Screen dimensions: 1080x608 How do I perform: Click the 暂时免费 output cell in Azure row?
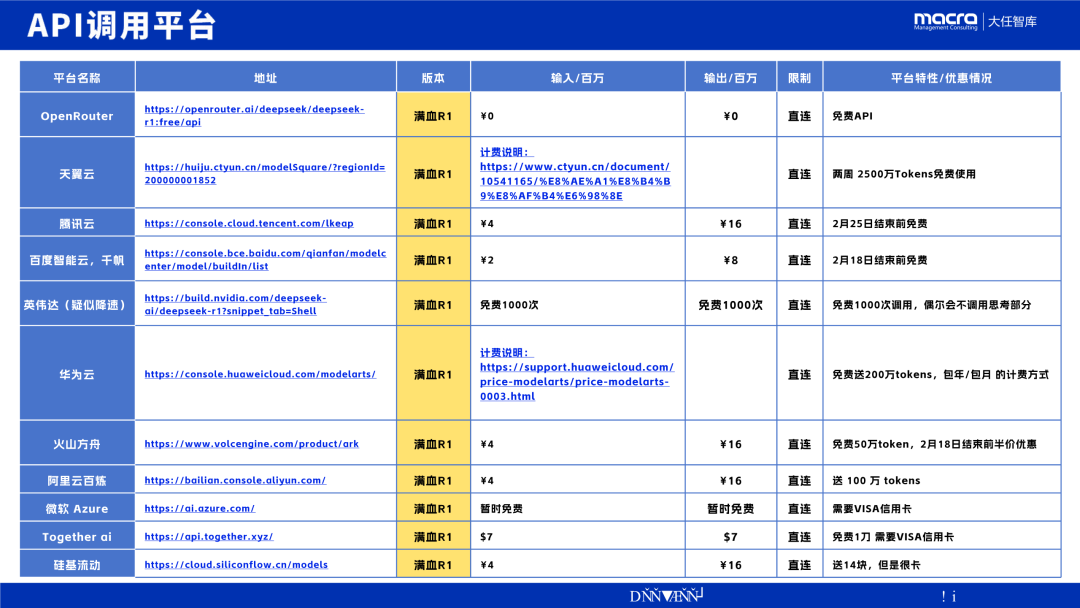coord(731,508)
